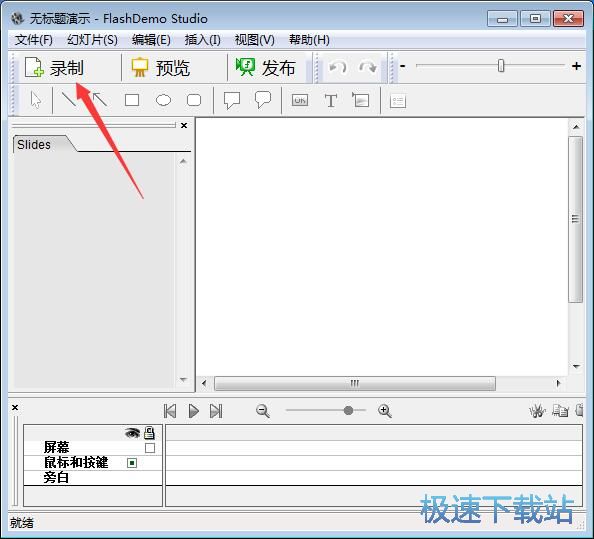Click the 录制 record button
Image resolution: width=594 pixels, height=539 pixels.
click(x=55, y=68)
